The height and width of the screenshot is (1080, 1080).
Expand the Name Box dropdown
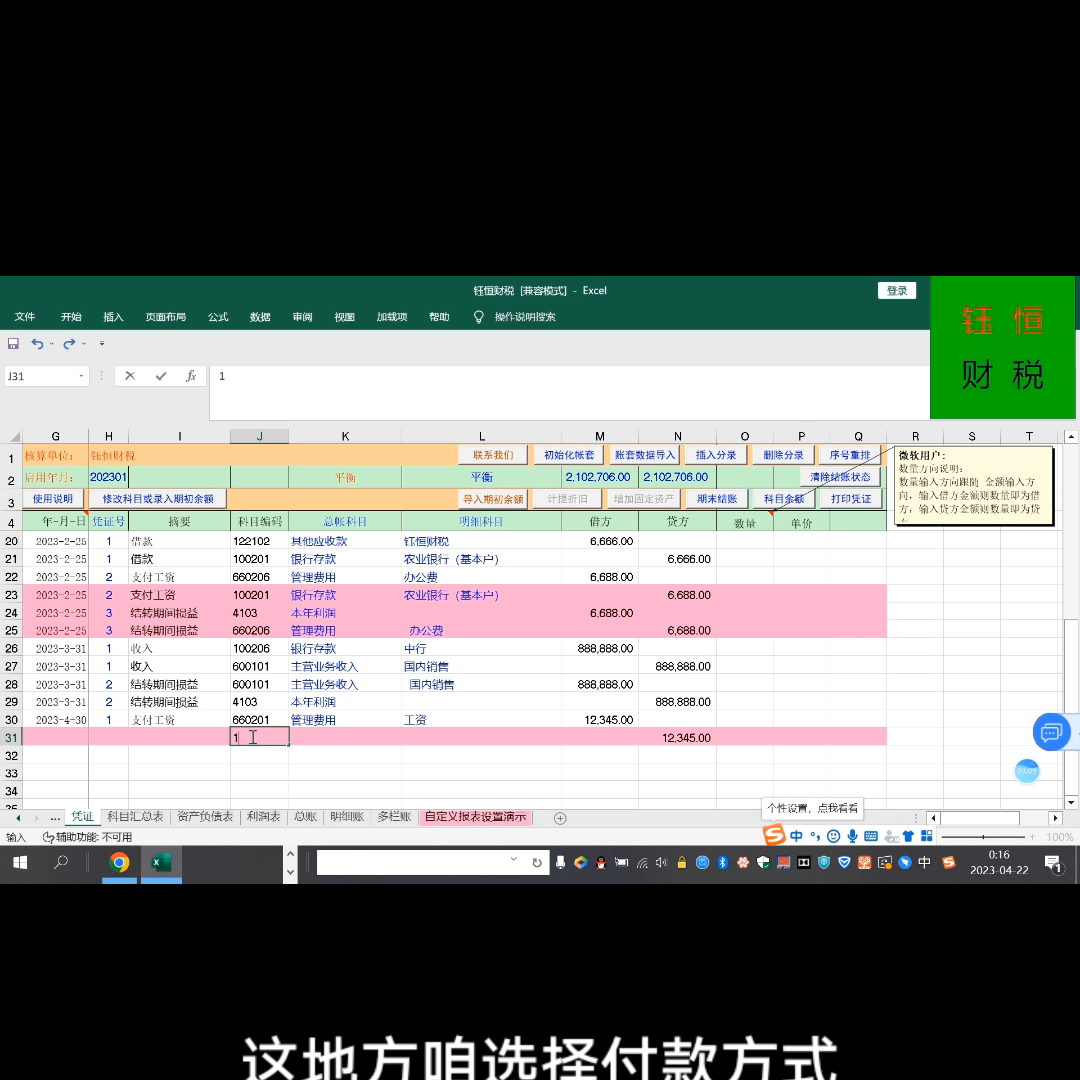(81, 376)
